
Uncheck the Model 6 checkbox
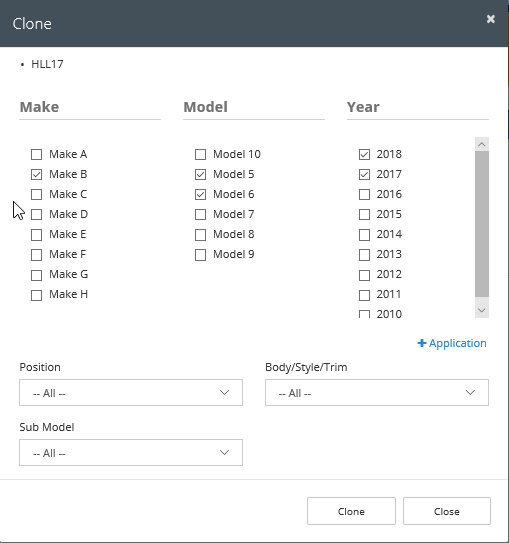point(200,195)
